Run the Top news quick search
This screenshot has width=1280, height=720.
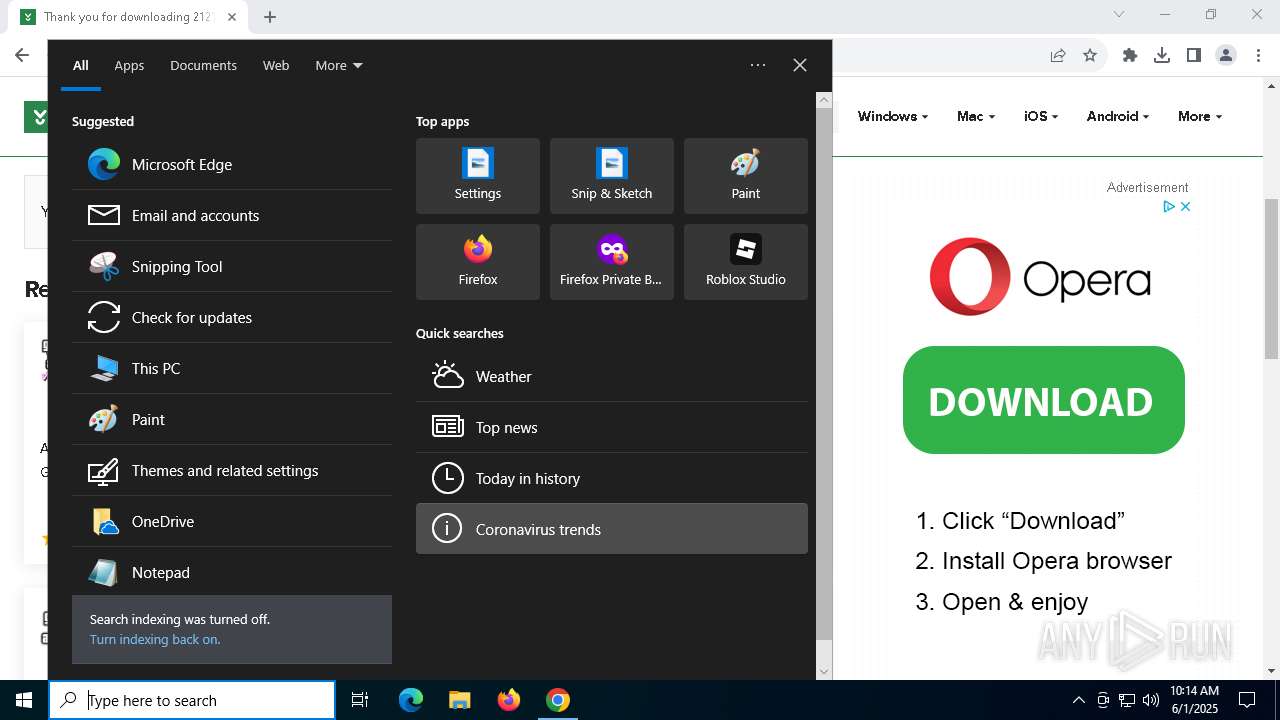pos(612,427)
